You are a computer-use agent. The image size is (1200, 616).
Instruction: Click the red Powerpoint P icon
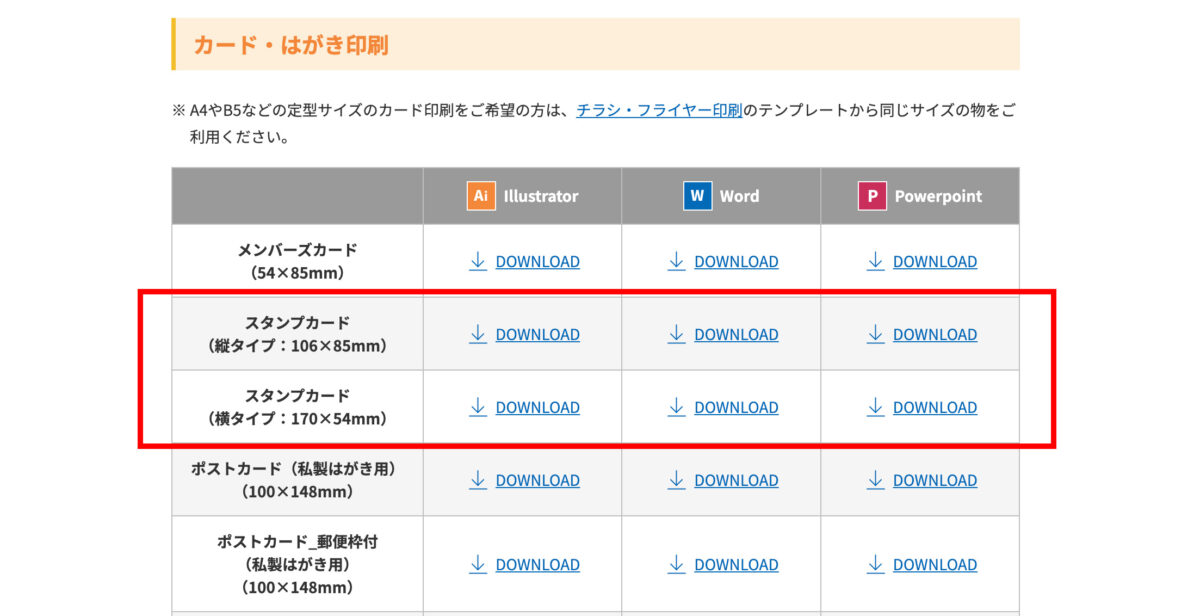(872, 196)
